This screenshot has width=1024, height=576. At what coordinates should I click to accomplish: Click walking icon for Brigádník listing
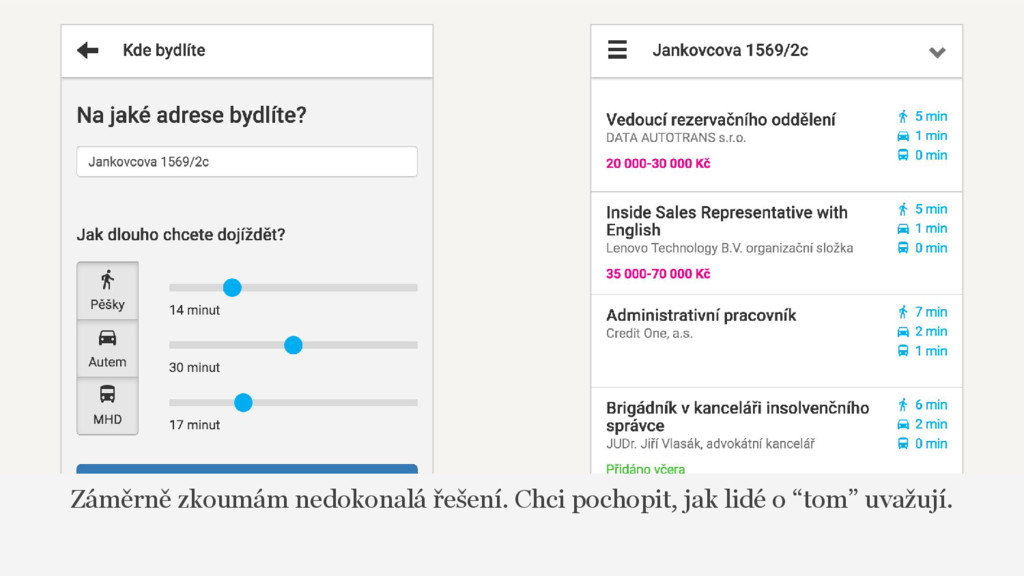tap(903, 405)
